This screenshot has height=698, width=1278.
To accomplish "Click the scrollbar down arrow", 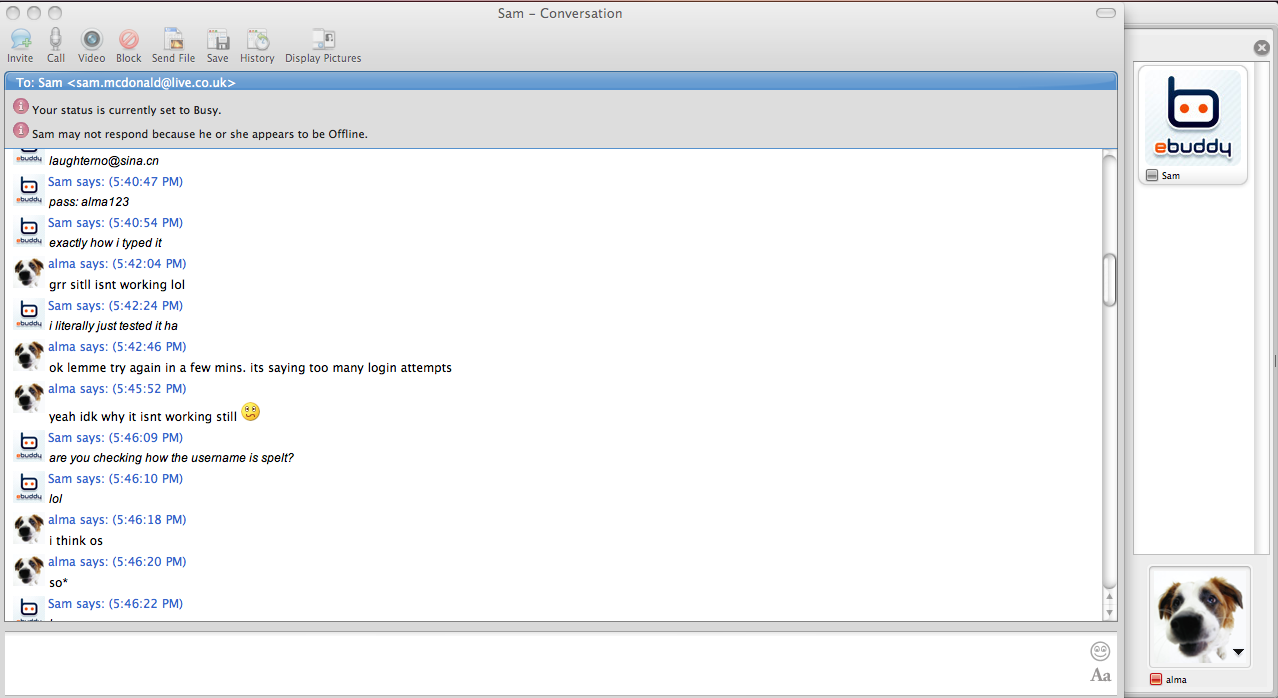I will click(x=1109, y=612).
